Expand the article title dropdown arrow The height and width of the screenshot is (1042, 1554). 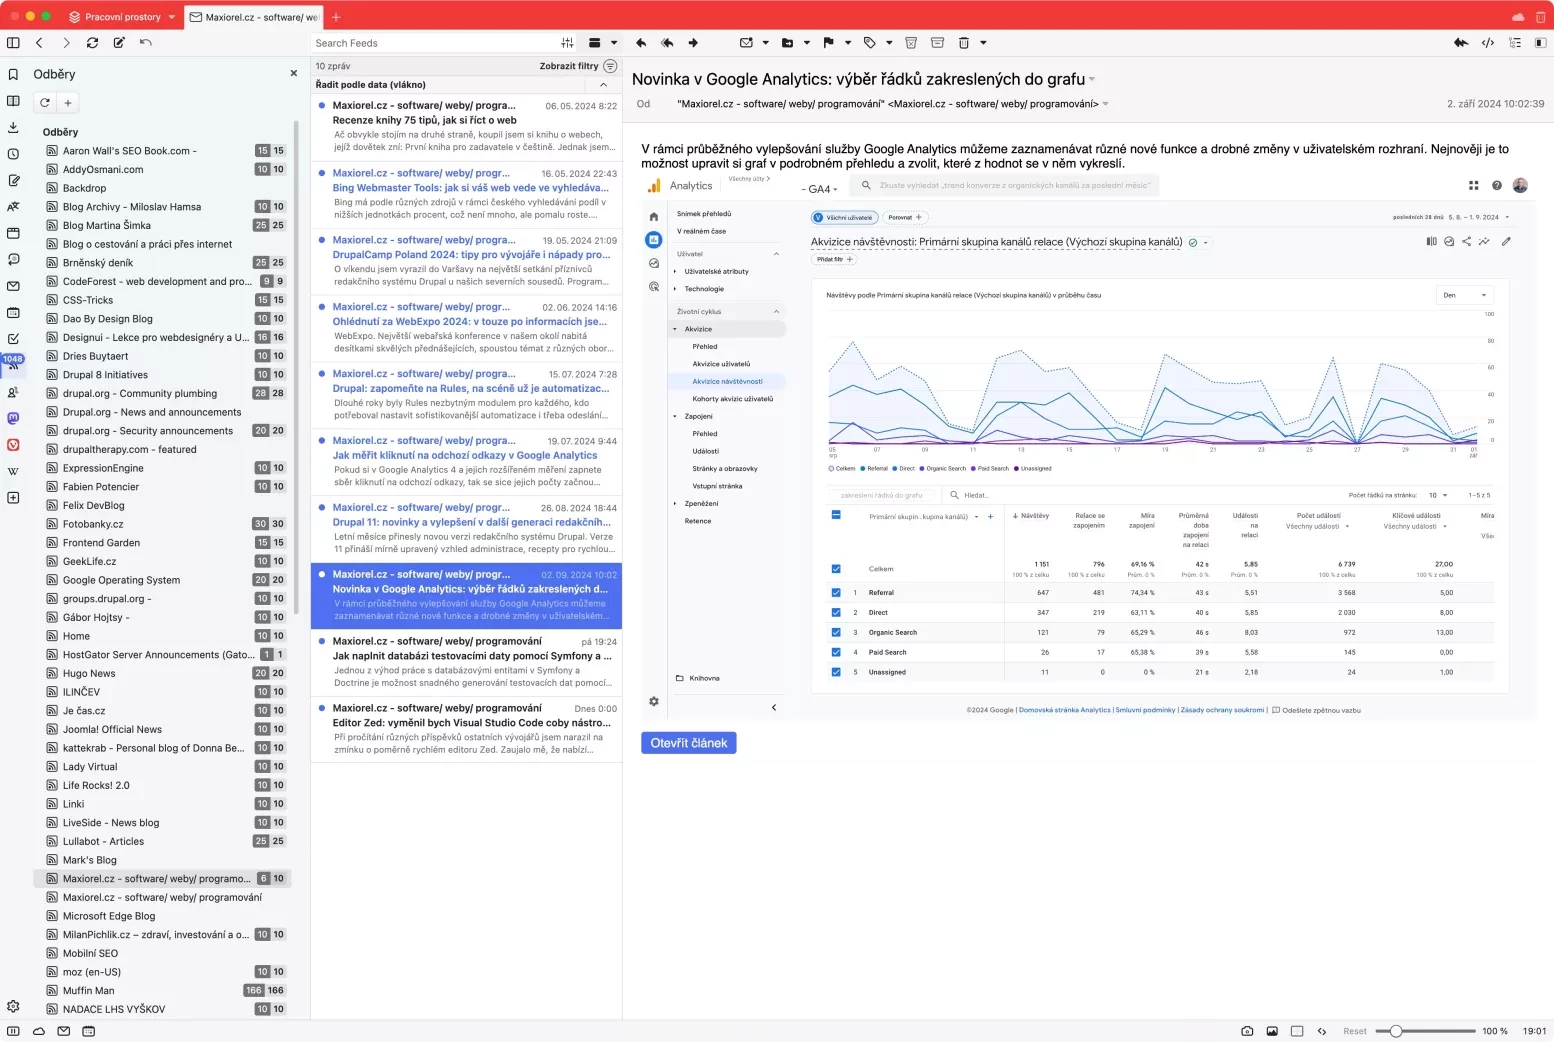click(1092, 80)
